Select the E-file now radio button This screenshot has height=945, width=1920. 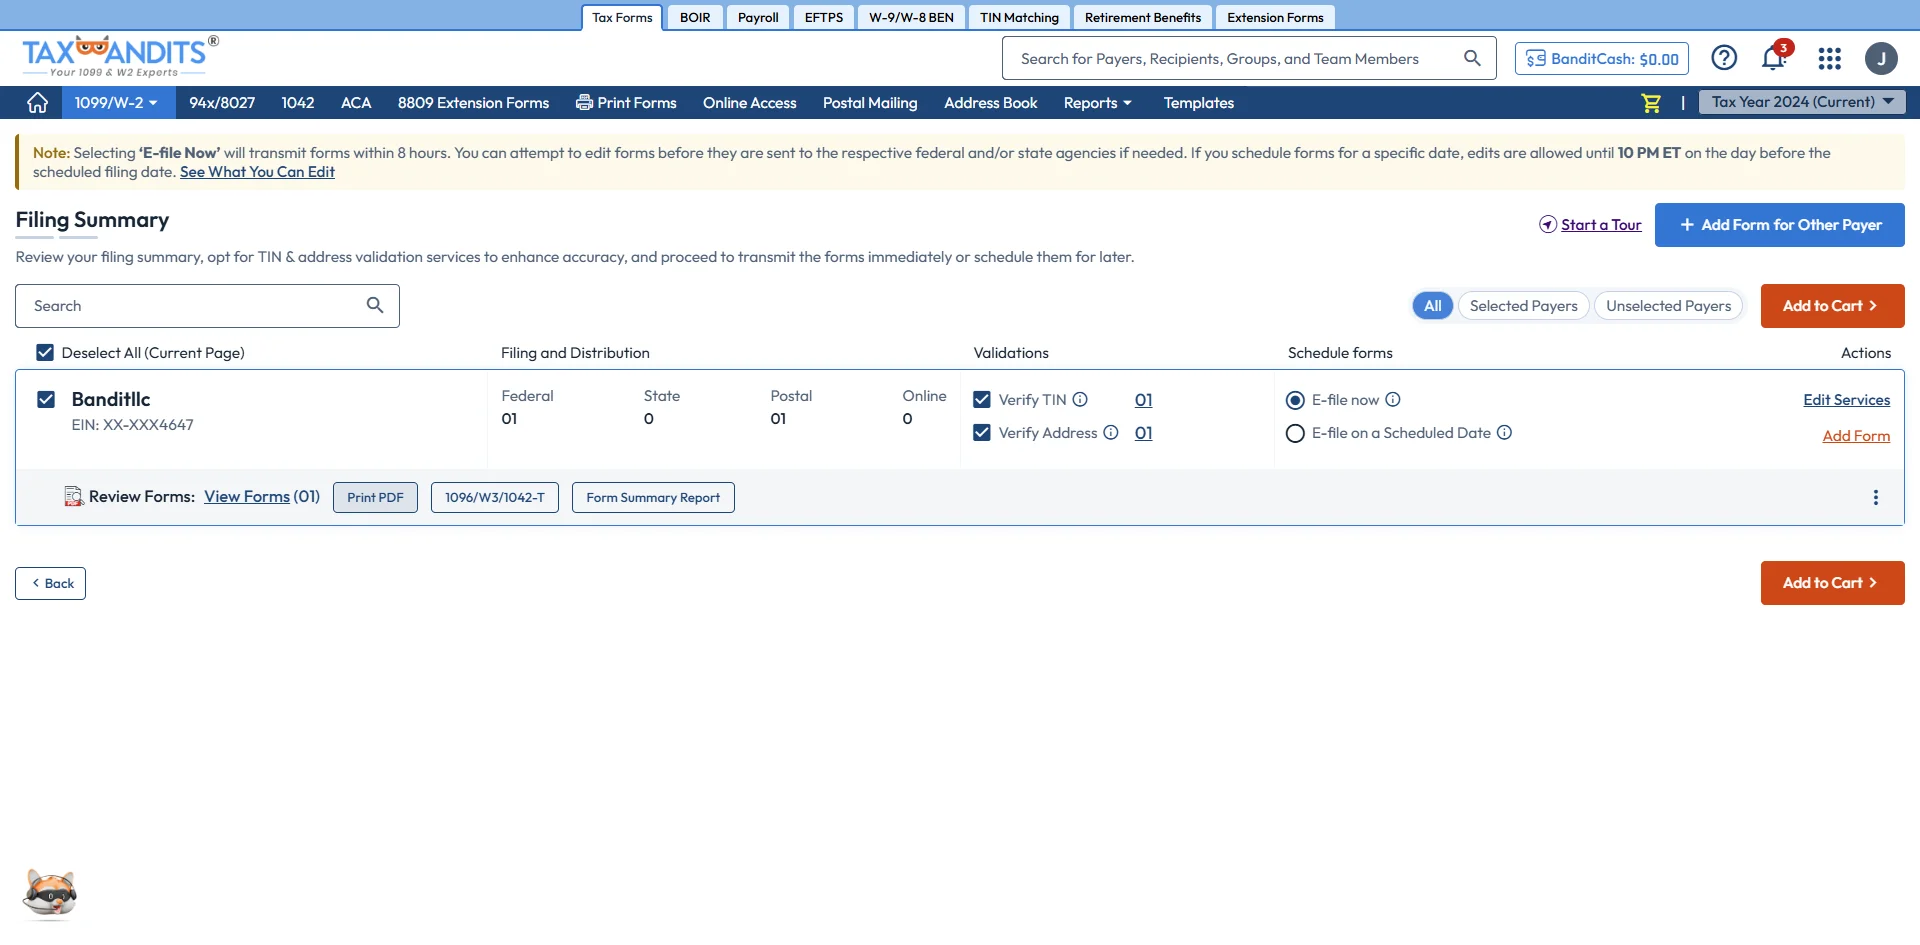pos(1295,400)
